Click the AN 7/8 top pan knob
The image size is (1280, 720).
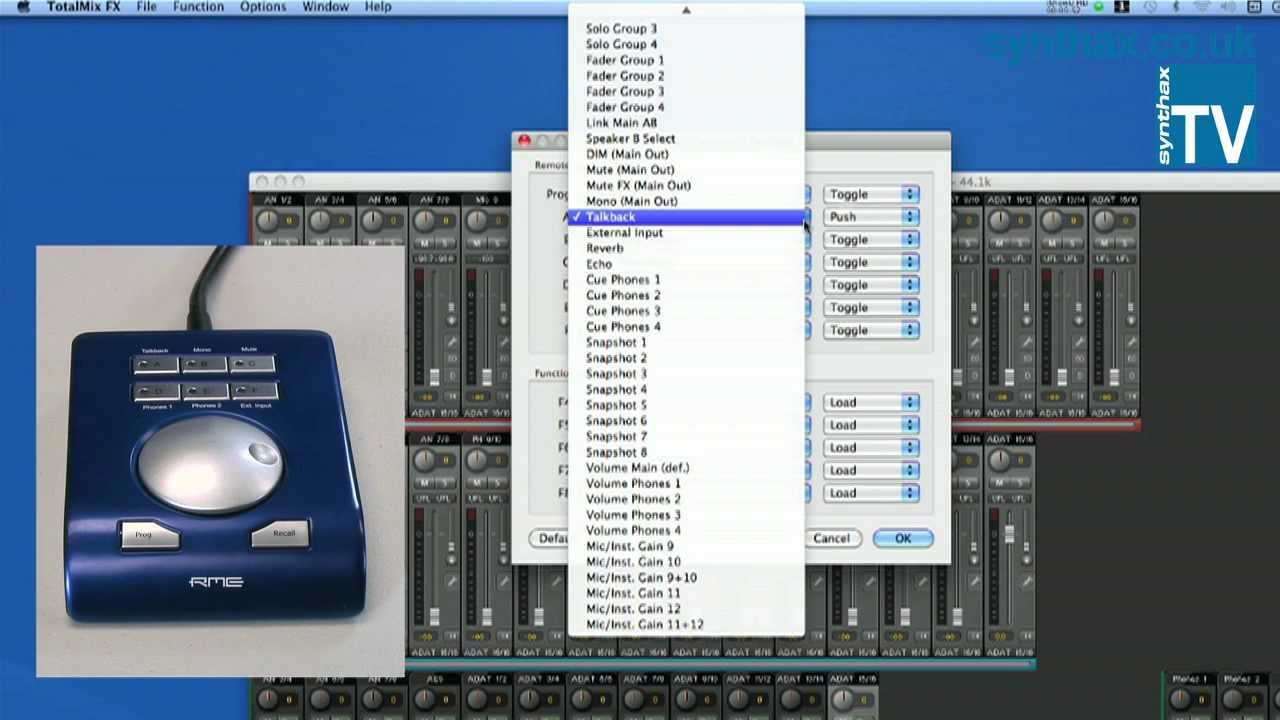(424, 220)
